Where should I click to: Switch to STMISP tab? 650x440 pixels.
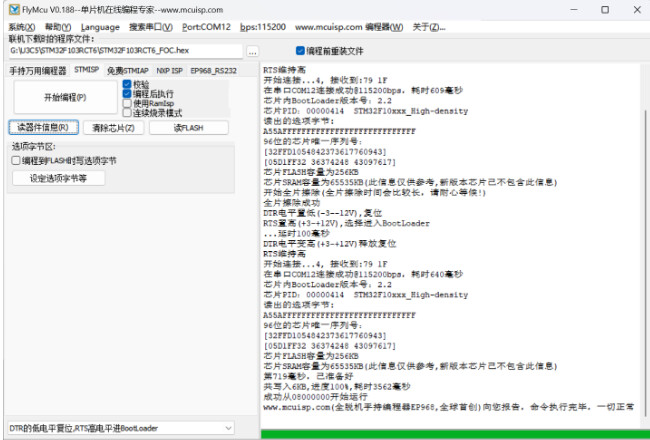(x=86, y=70)
